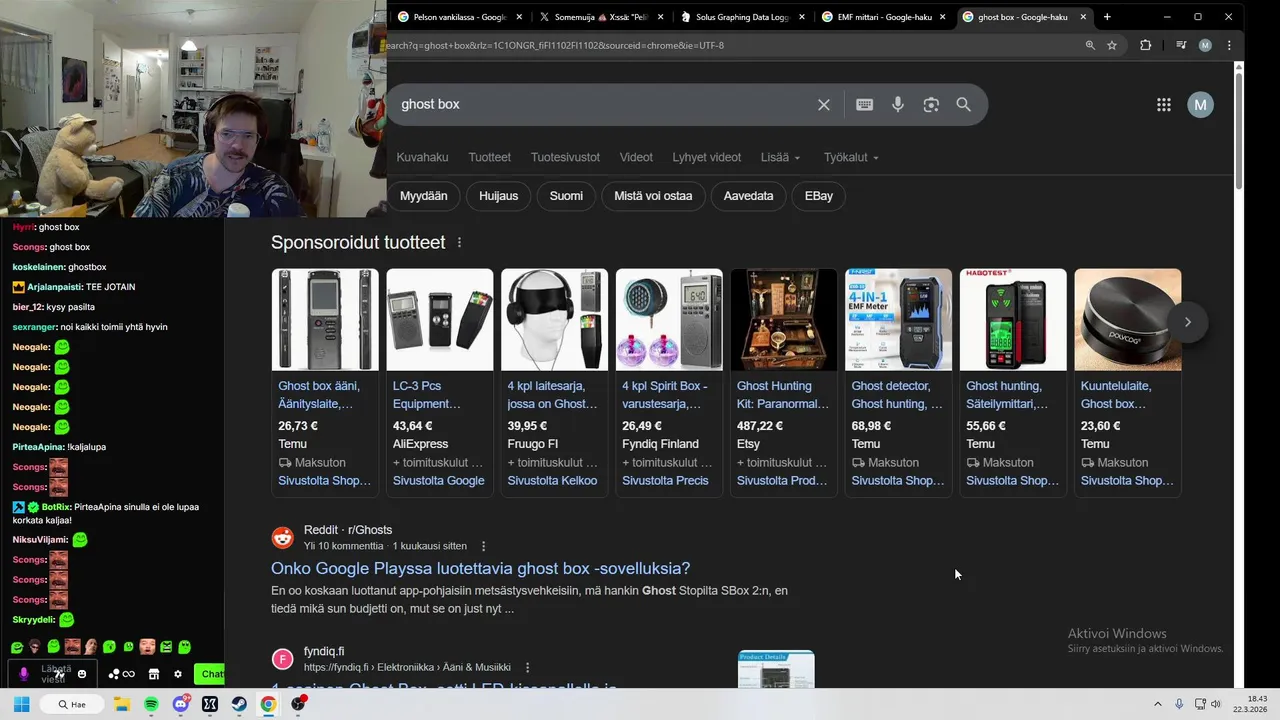Apply the Suomi filter chip

point(566,196)
